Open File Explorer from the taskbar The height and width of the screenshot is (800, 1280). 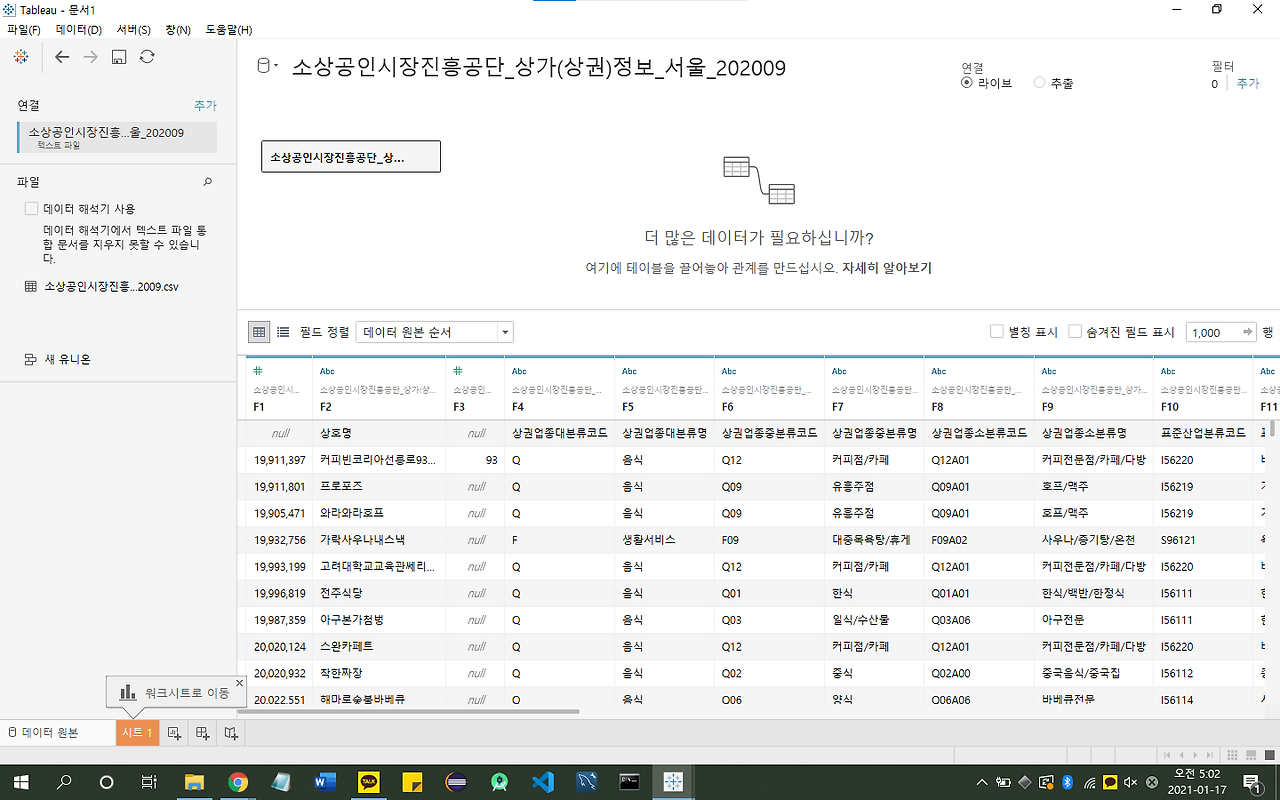click(x=194, y=782)
